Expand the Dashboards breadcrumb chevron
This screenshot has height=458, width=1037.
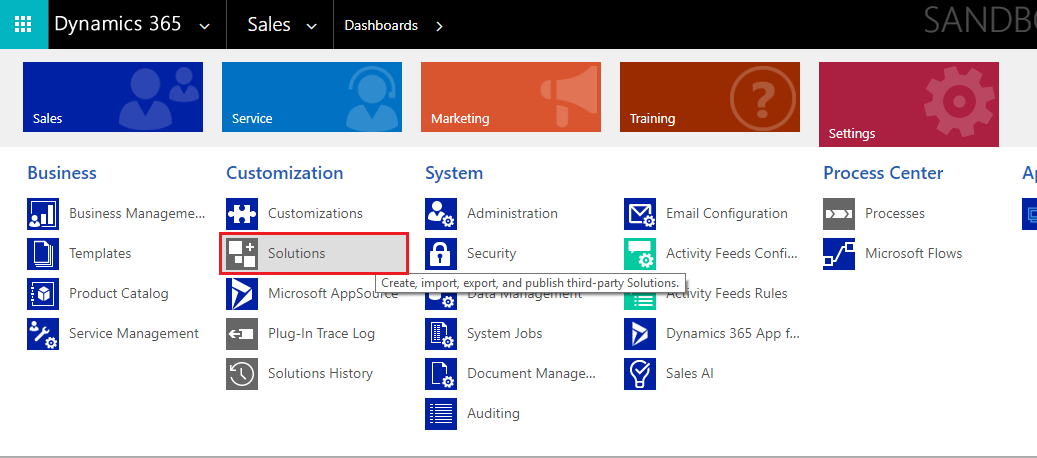point(439,26)
